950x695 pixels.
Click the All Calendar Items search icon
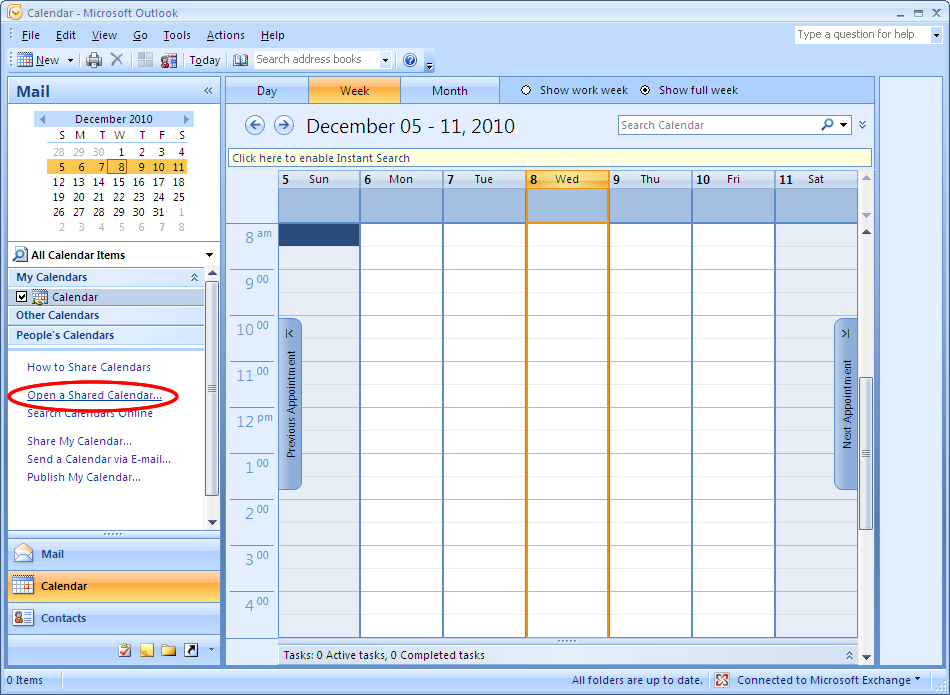tap(20, 254)
